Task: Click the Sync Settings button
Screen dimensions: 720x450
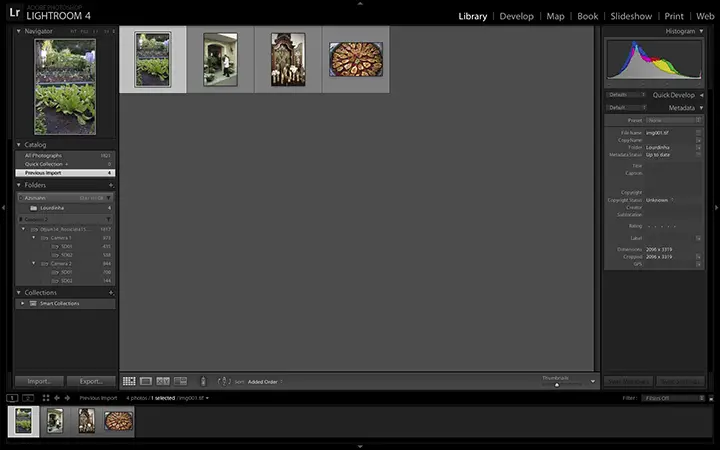Action: (680, 382)
